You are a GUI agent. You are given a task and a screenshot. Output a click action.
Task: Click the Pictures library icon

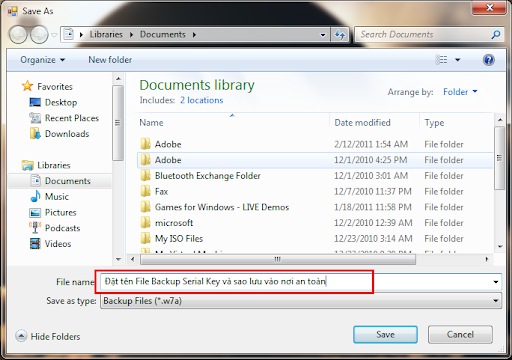click(35, 212)
